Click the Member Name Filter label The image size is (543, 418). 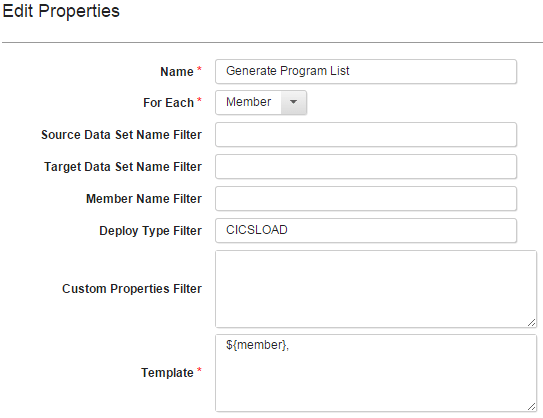144,199
